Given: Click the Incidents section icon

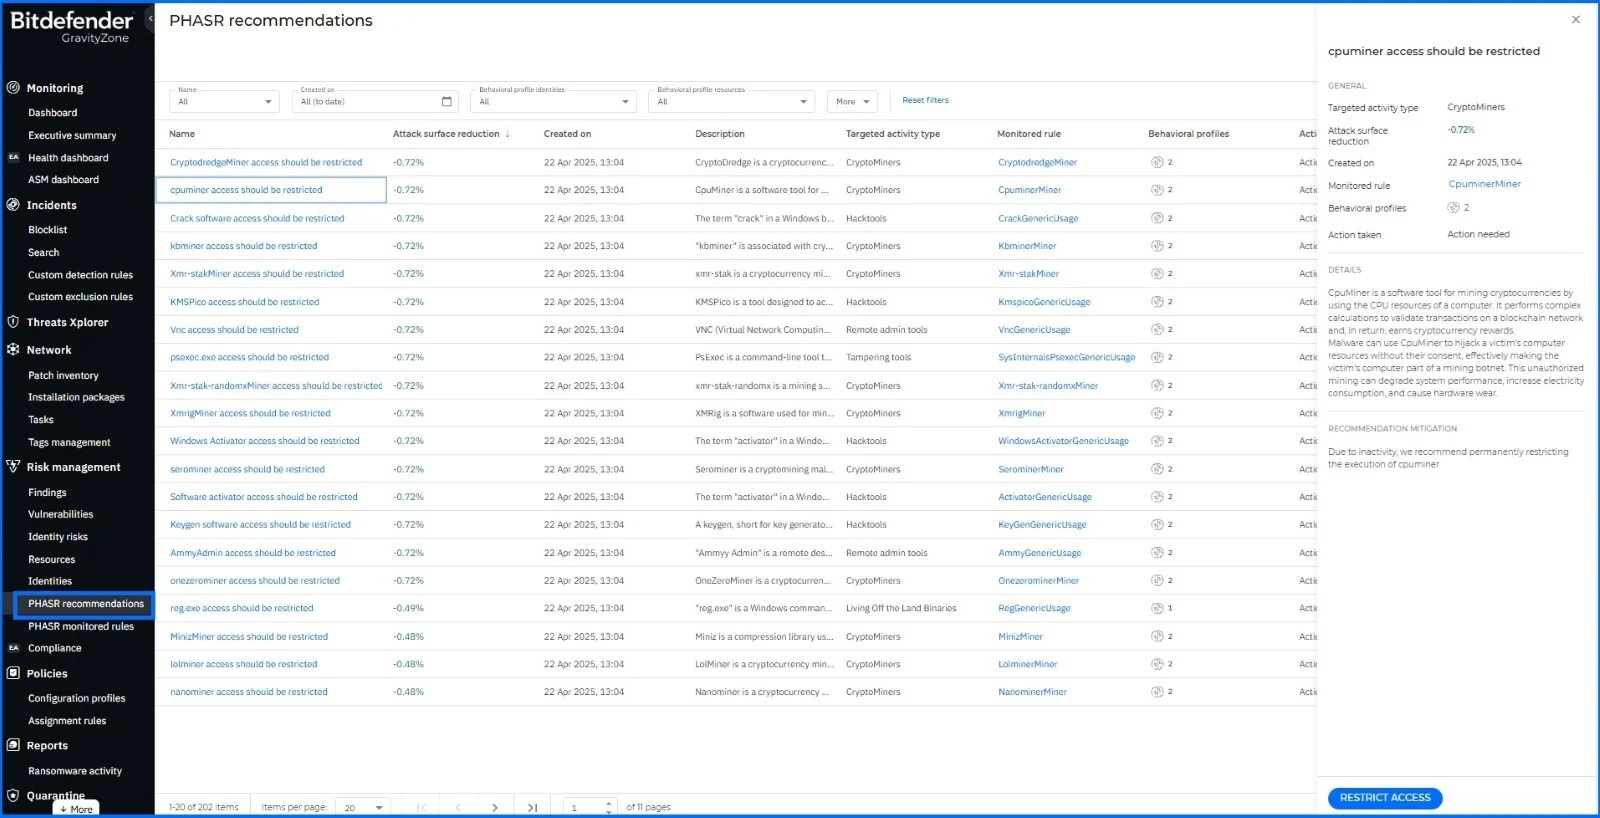Looking at the screenshot, I should [x=13, y=205].
